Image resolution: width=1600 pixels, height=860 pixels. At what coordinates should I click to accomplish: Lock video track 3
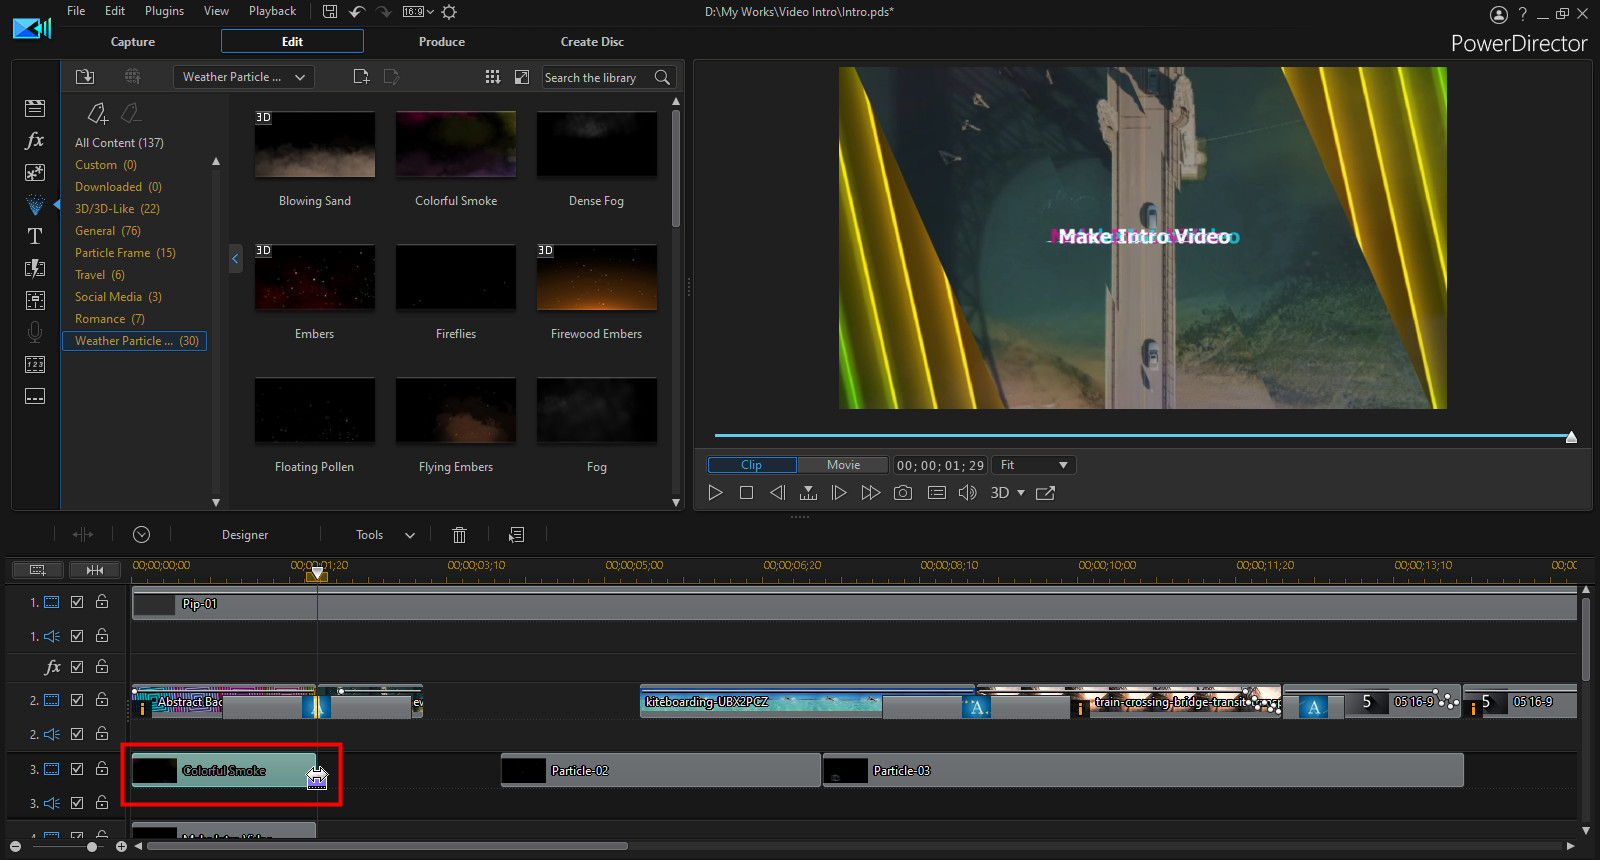click(x=102, y=769)
